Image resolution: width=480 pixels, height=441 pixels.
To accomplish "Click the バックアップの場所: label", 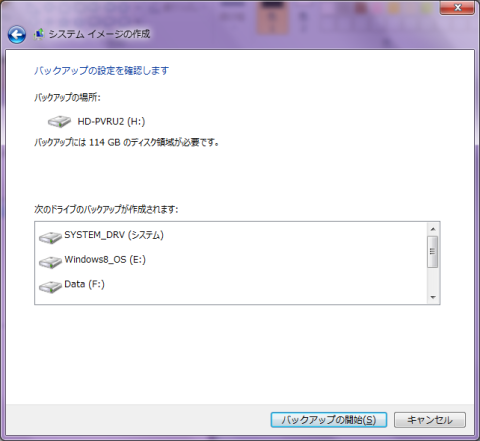I will point(67,97).
